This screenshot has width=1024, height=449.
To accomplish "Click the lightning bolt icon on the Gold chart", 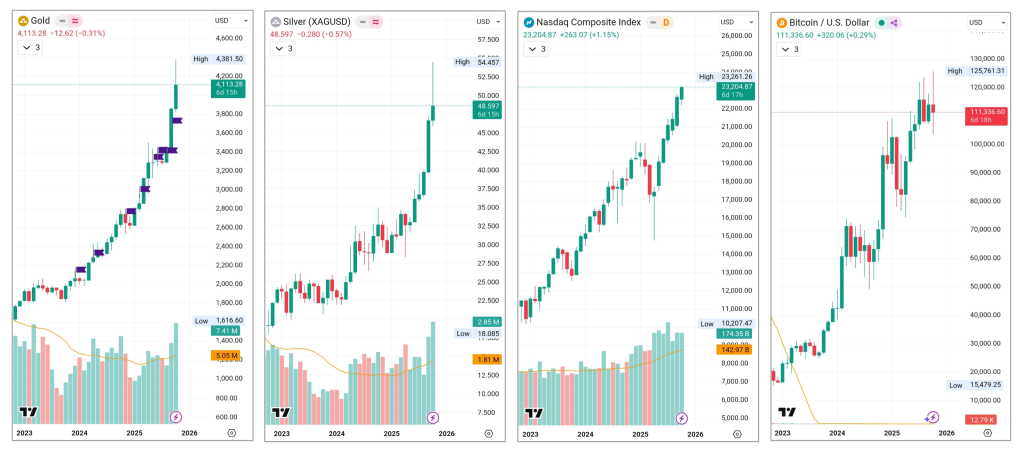I will (x=178, y=417).
